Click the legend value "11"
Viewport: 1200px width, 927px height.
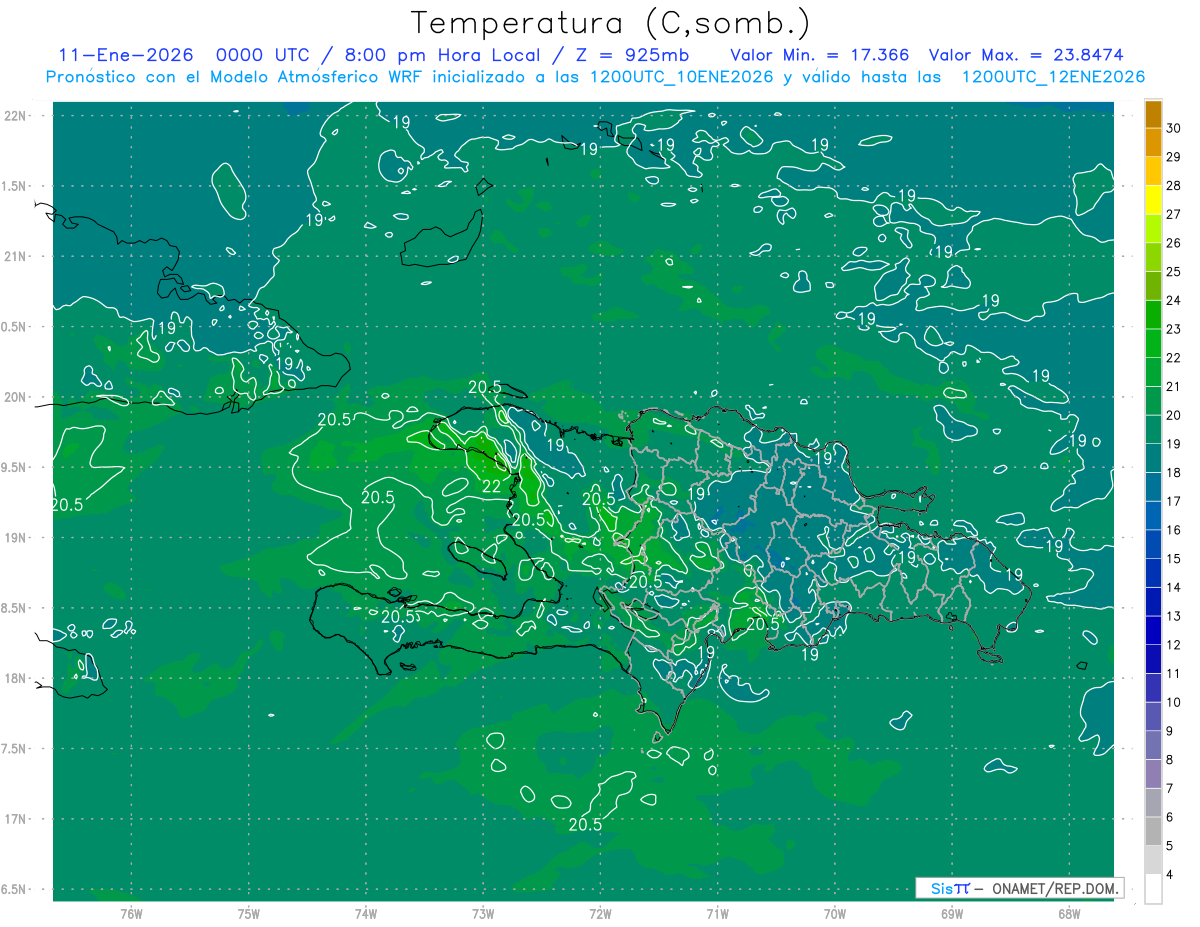[1174, 674]
